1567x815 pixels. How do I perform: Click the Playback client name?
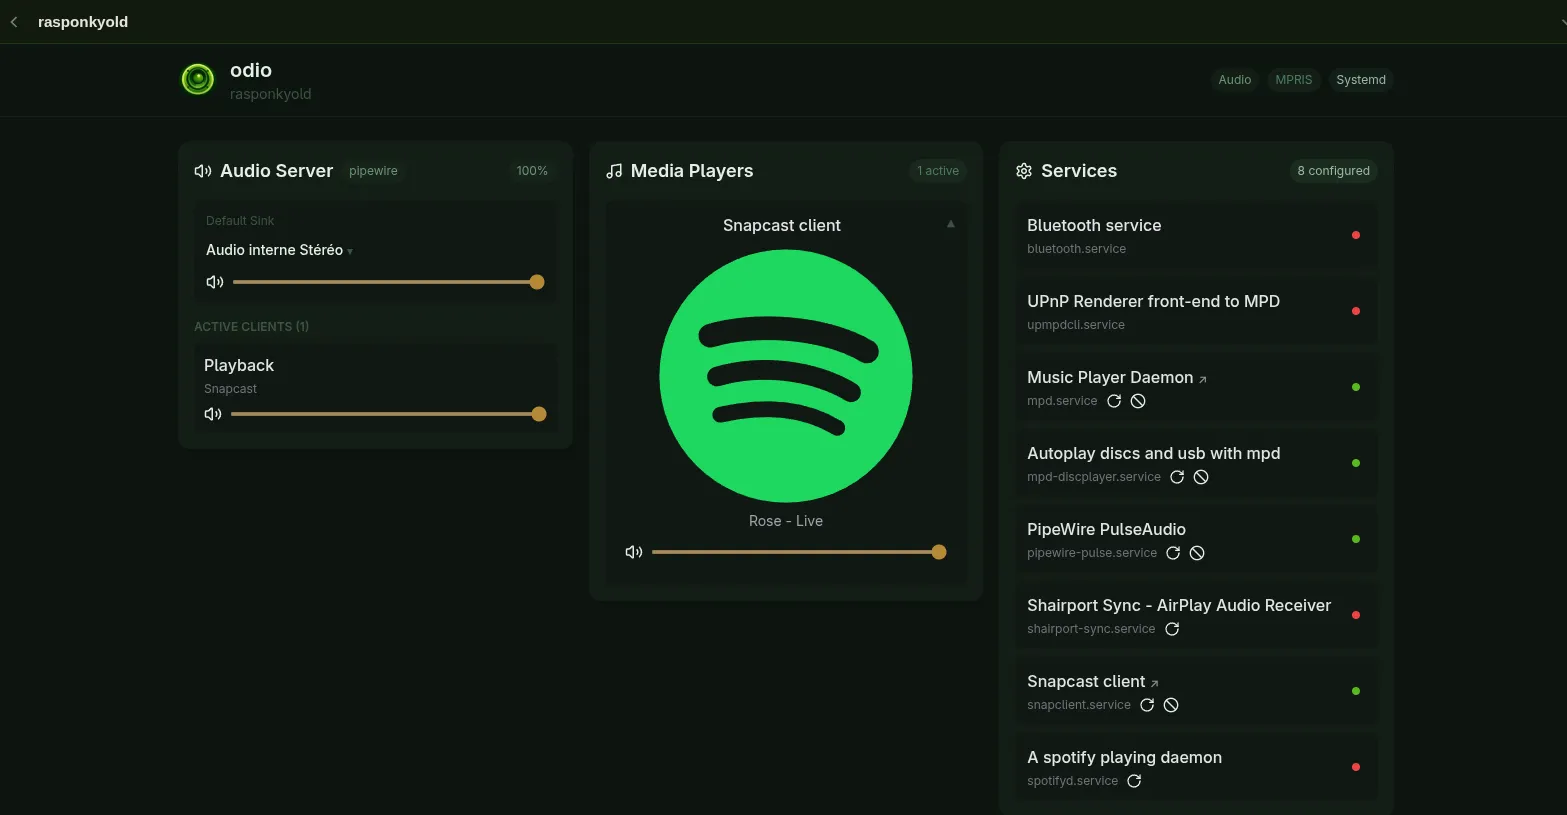click(239, 365)
